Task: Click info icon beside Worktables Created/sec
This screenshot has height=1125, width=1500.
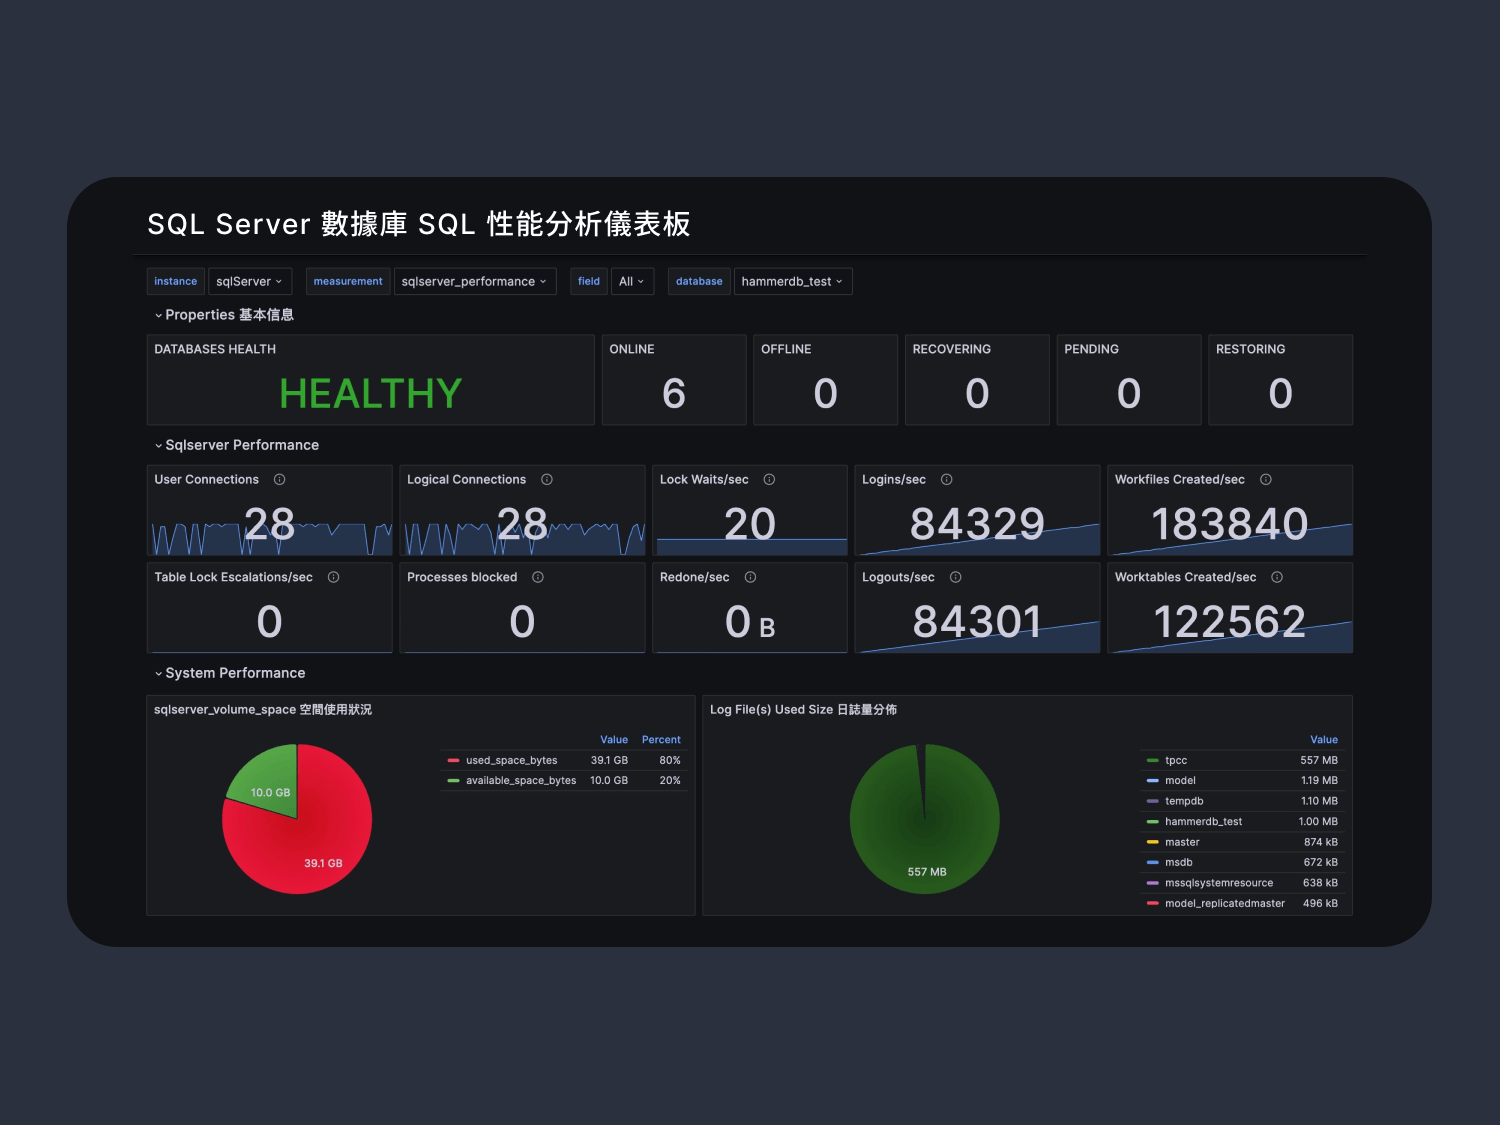Action: click(1277, 577)
